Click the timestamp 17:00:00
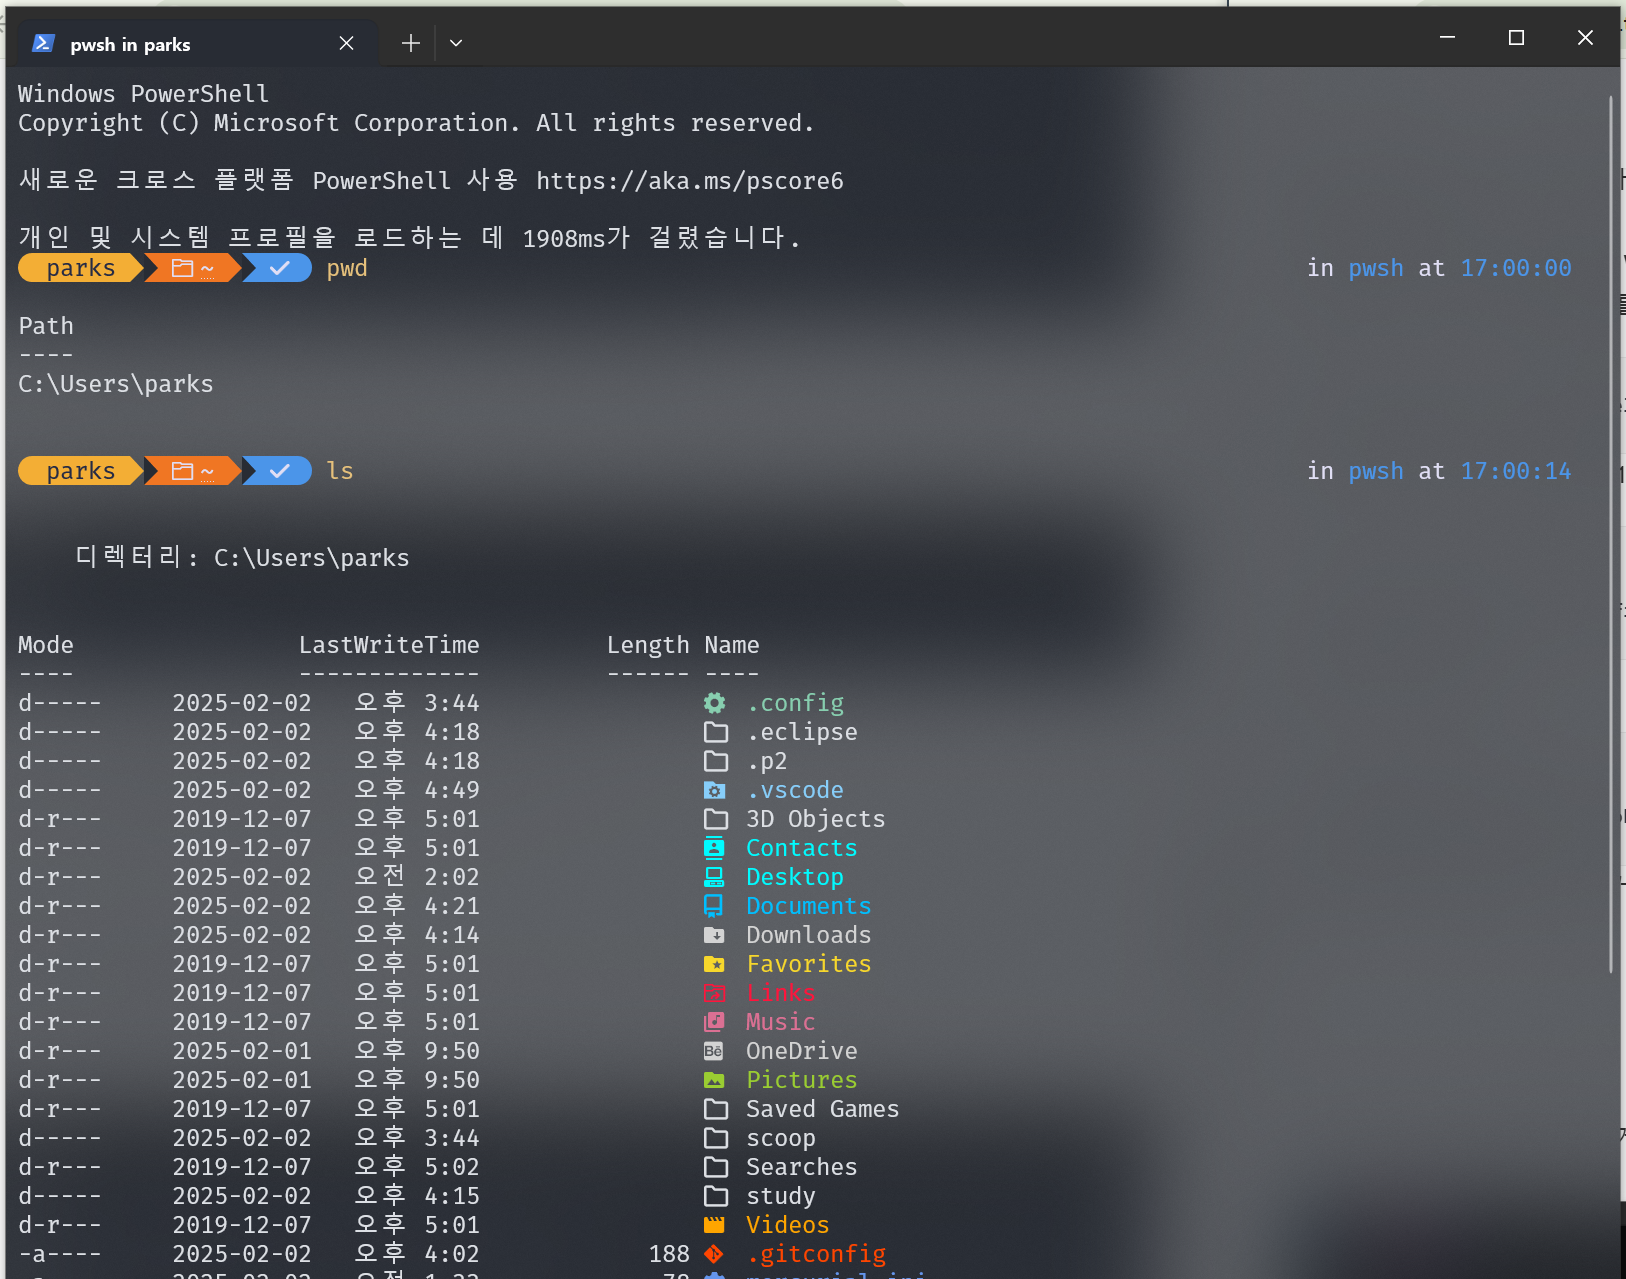The height and width of the screenshot is (1279, 1626). pyautogui.click(x=1516, y=268)
